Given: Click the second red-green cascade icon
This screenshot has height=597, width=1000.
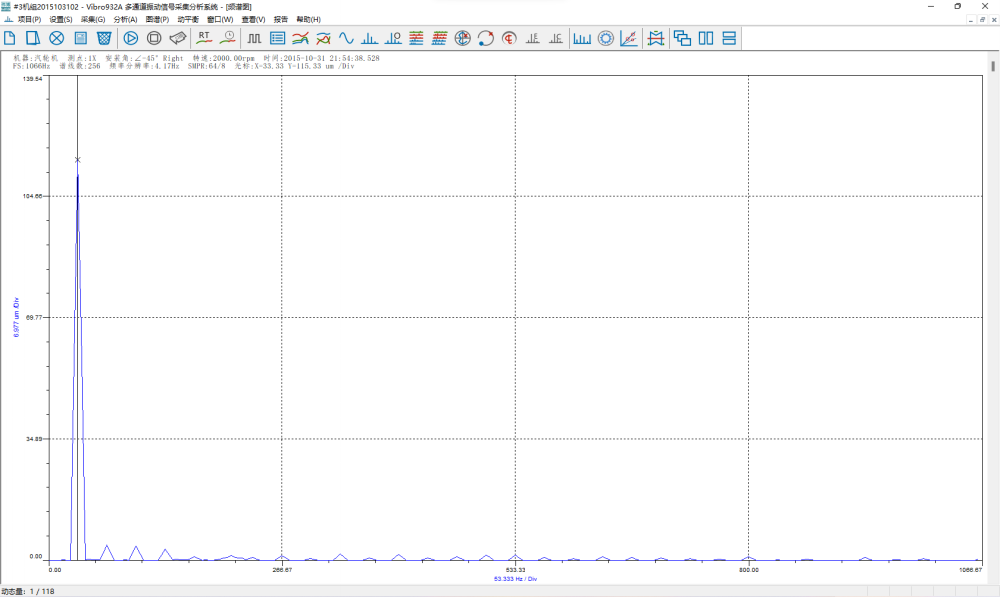Looking at the screenshot, I should (439, 38).
